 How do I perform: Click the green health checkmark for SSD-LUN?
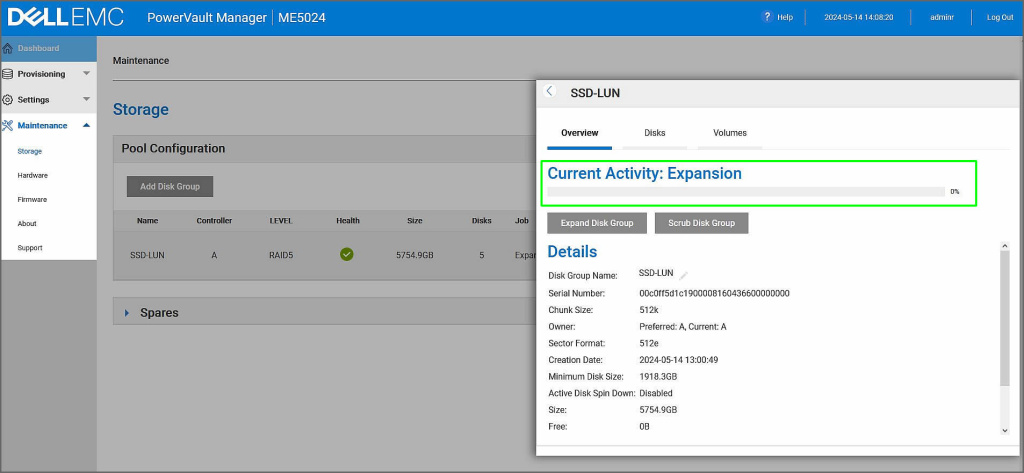tap(347, 255)
